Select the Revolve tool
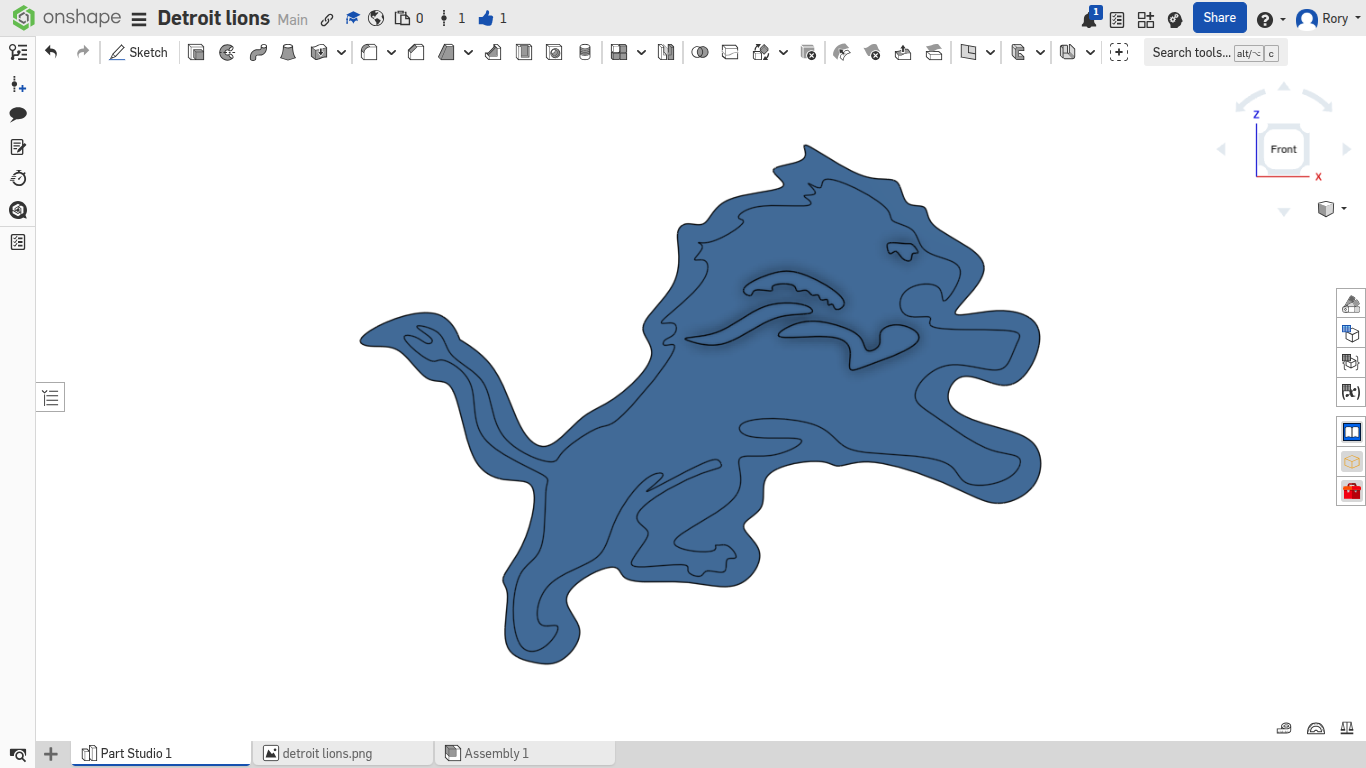The height and width of the screenshot is (768, 1366). [227, 52]
